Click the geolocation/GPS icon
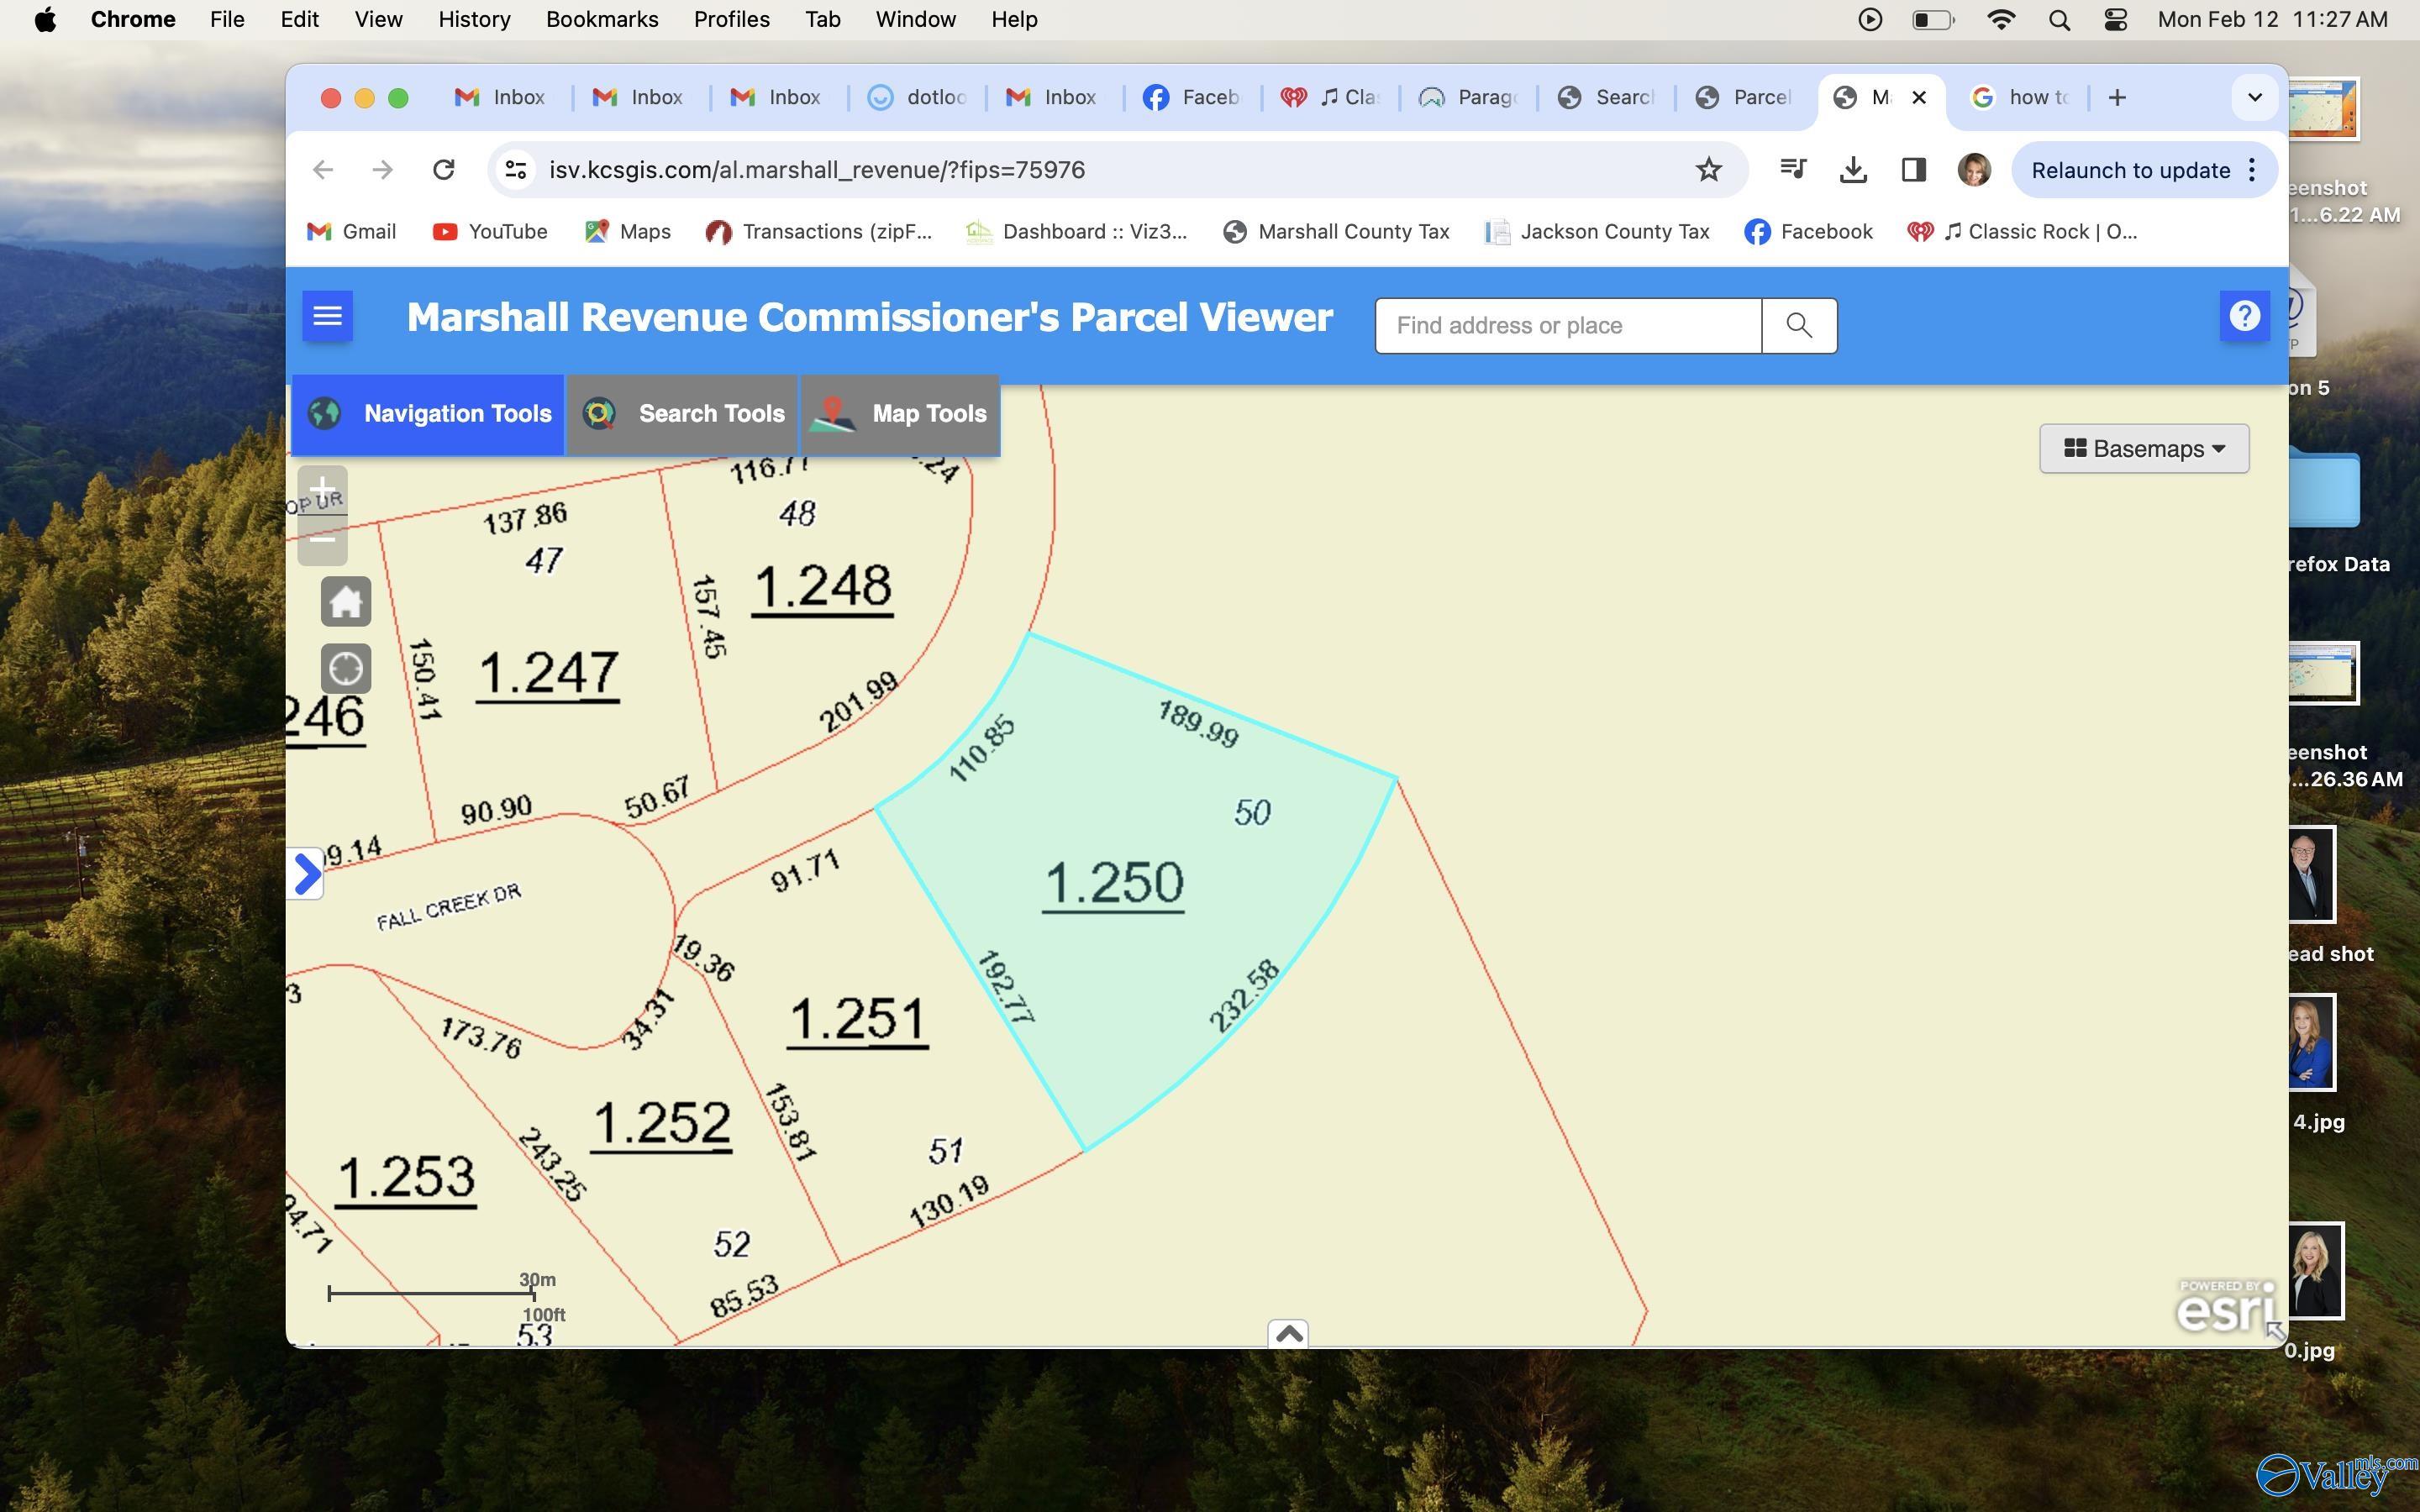Image resolution: width=2420 pixels, height=1512 pixels. (343, 667)
